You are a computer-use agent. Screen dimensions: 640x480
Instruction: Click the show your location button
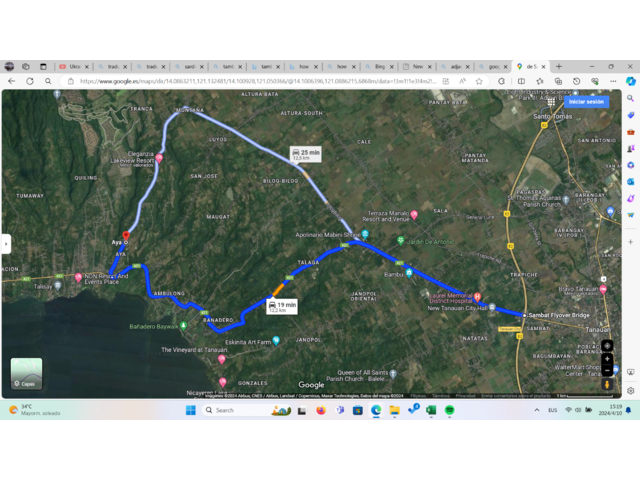pos(607,346)
